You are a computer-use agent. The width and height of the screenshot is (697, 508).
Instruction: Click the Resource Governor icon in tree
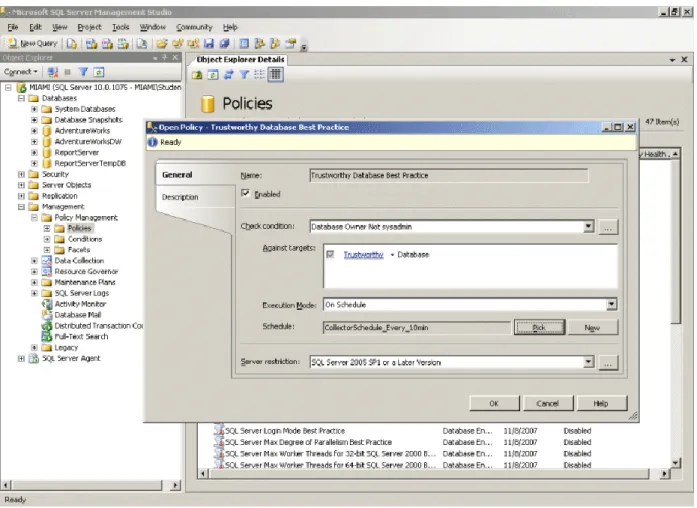click(x=47, y=272)
